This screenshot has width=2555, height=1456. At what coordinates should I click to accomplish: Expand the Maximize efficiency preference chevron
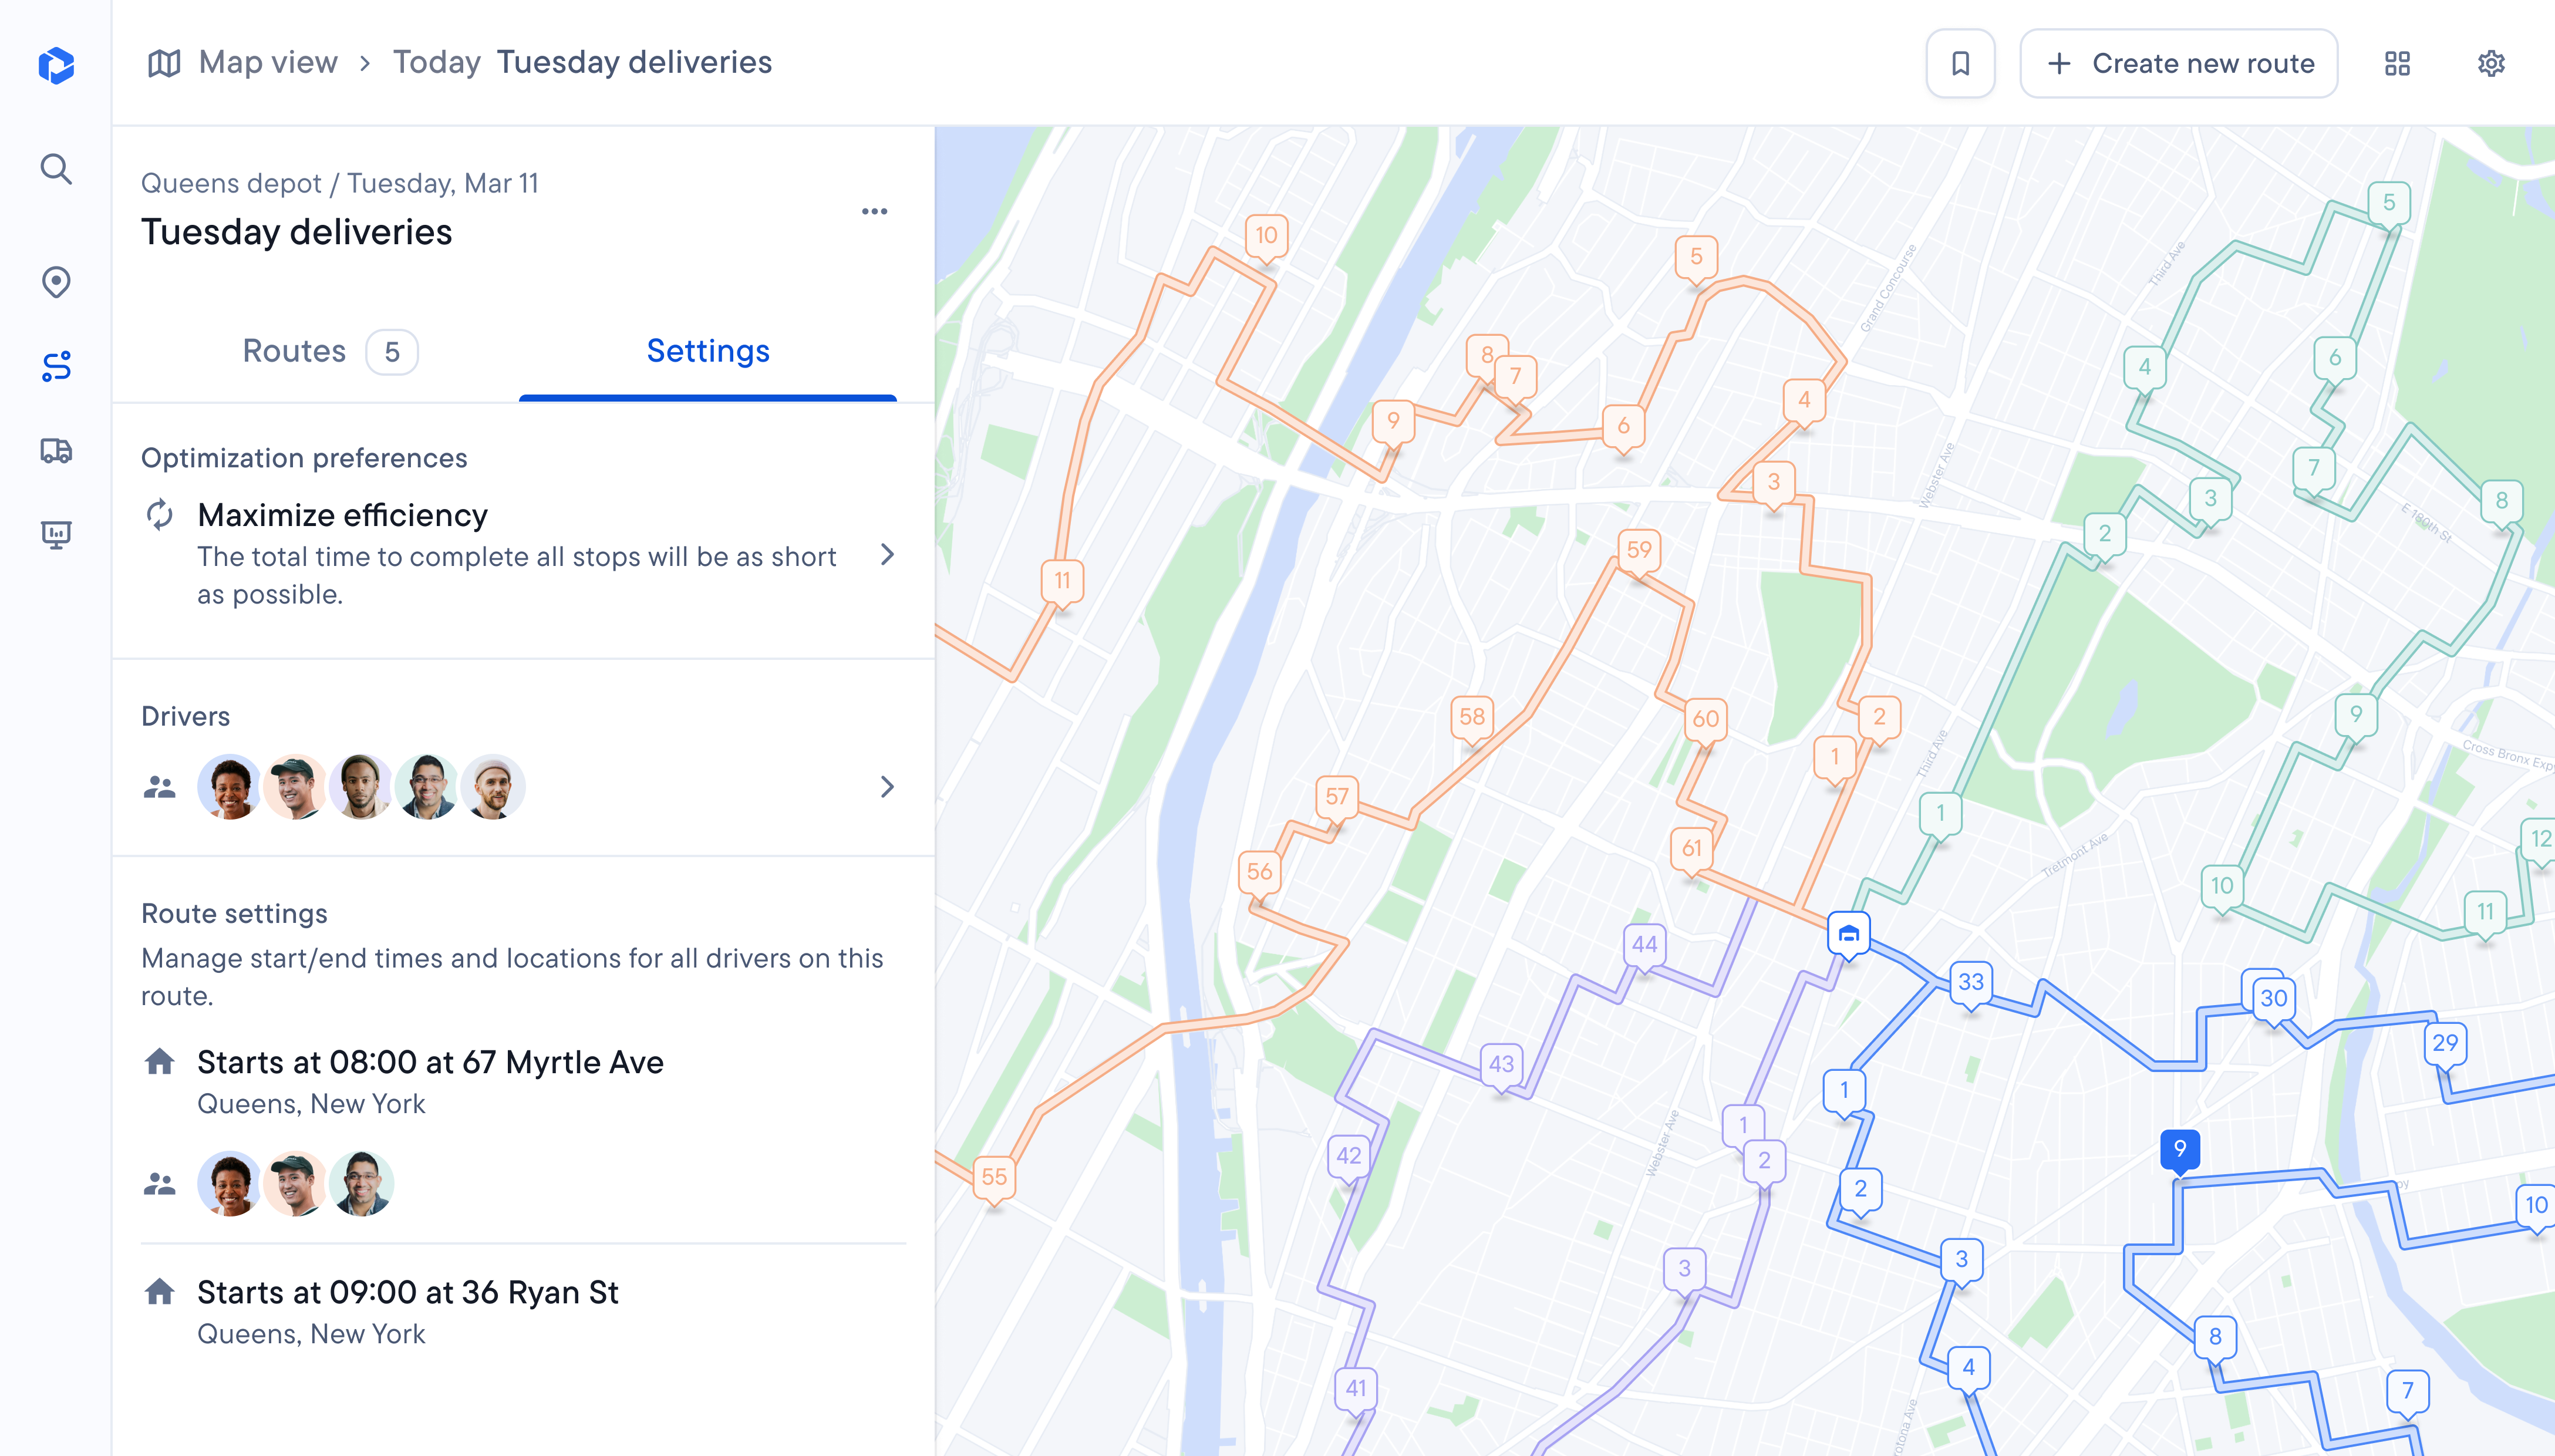887,555
